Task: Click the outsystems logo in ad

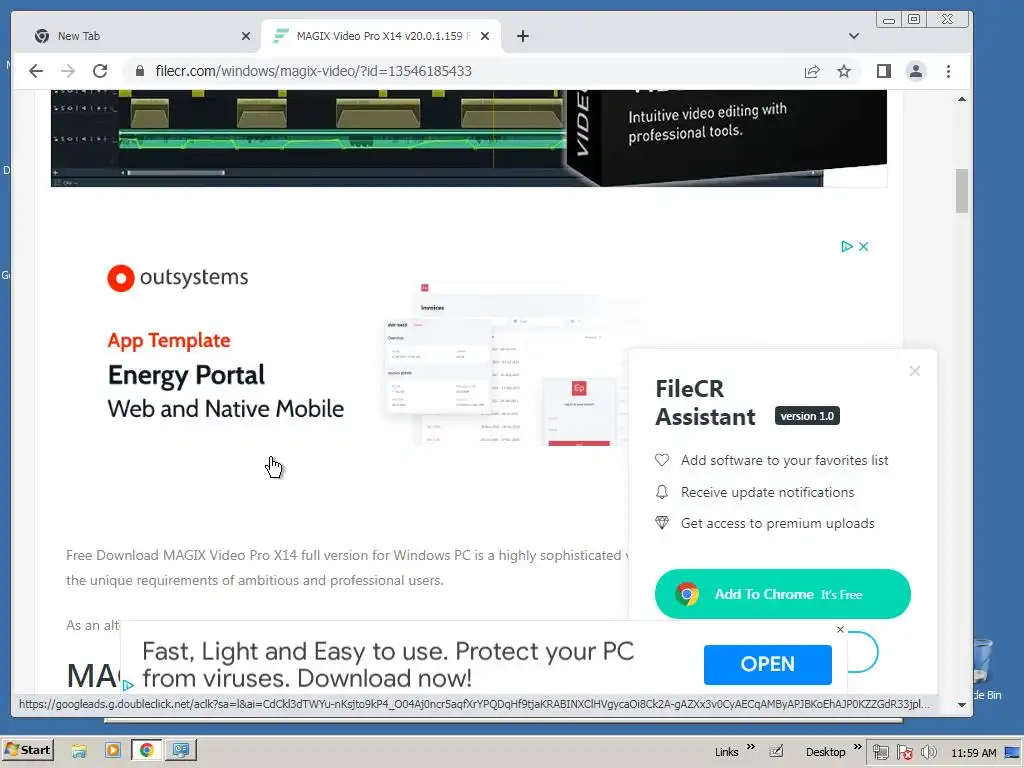Action: pos(178,278)
